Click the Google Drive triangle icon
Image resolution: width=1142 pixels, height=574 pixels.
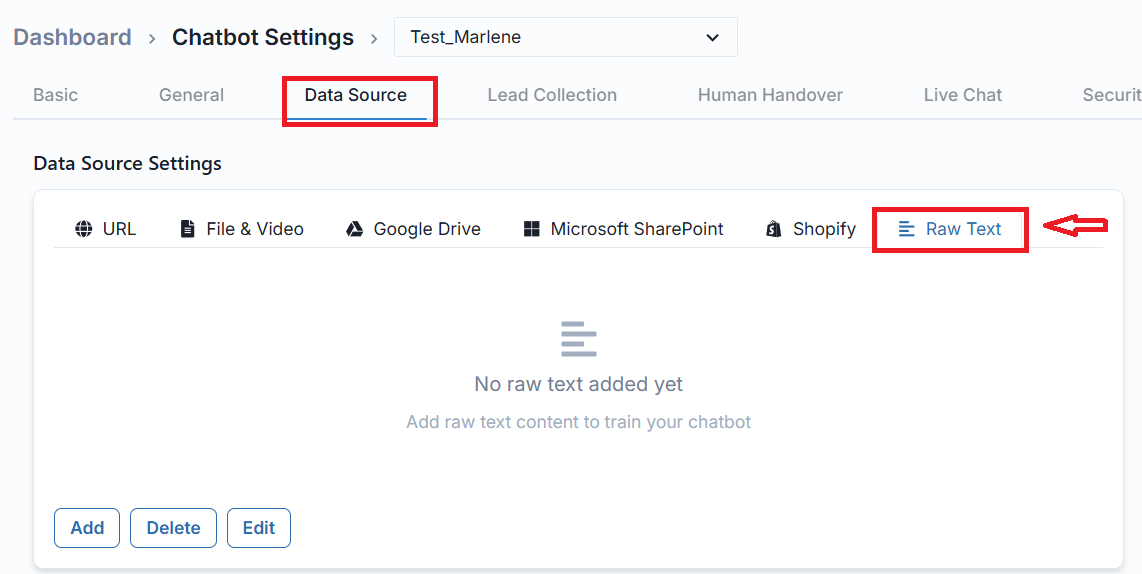[354, 229]
